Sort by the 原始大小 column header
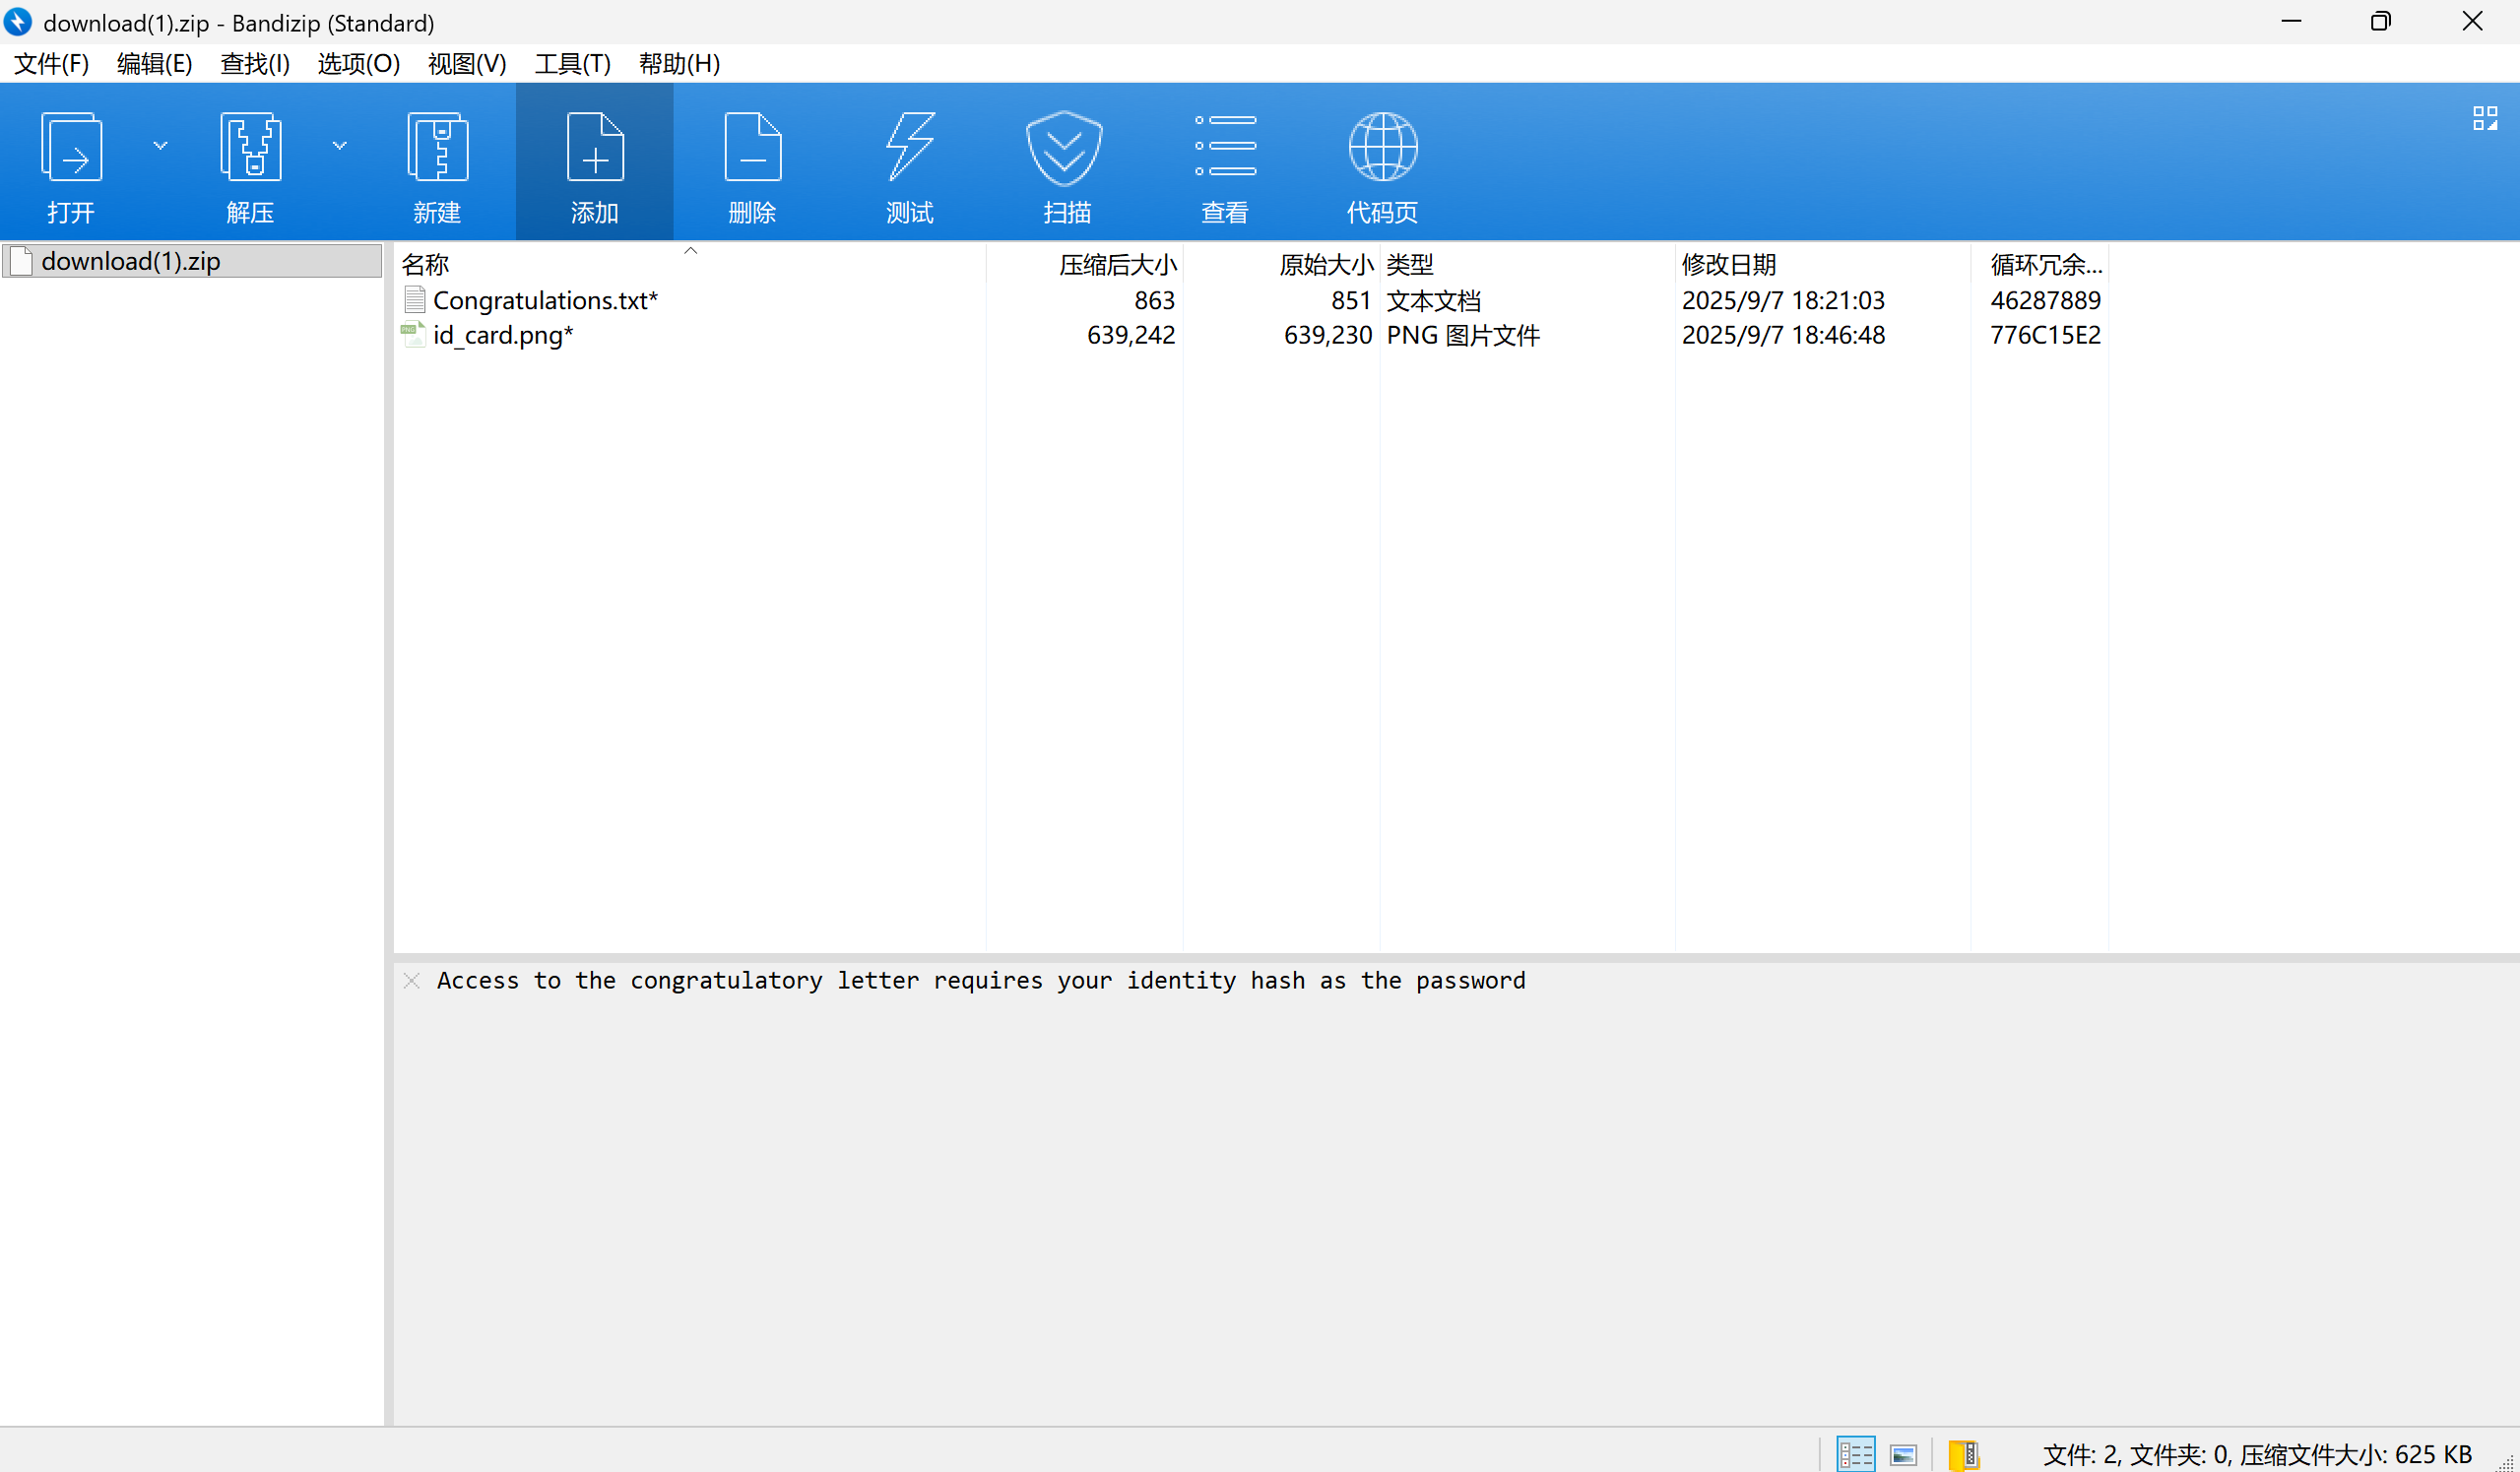The image size is (2520, 1472). tap(1282, 264)
